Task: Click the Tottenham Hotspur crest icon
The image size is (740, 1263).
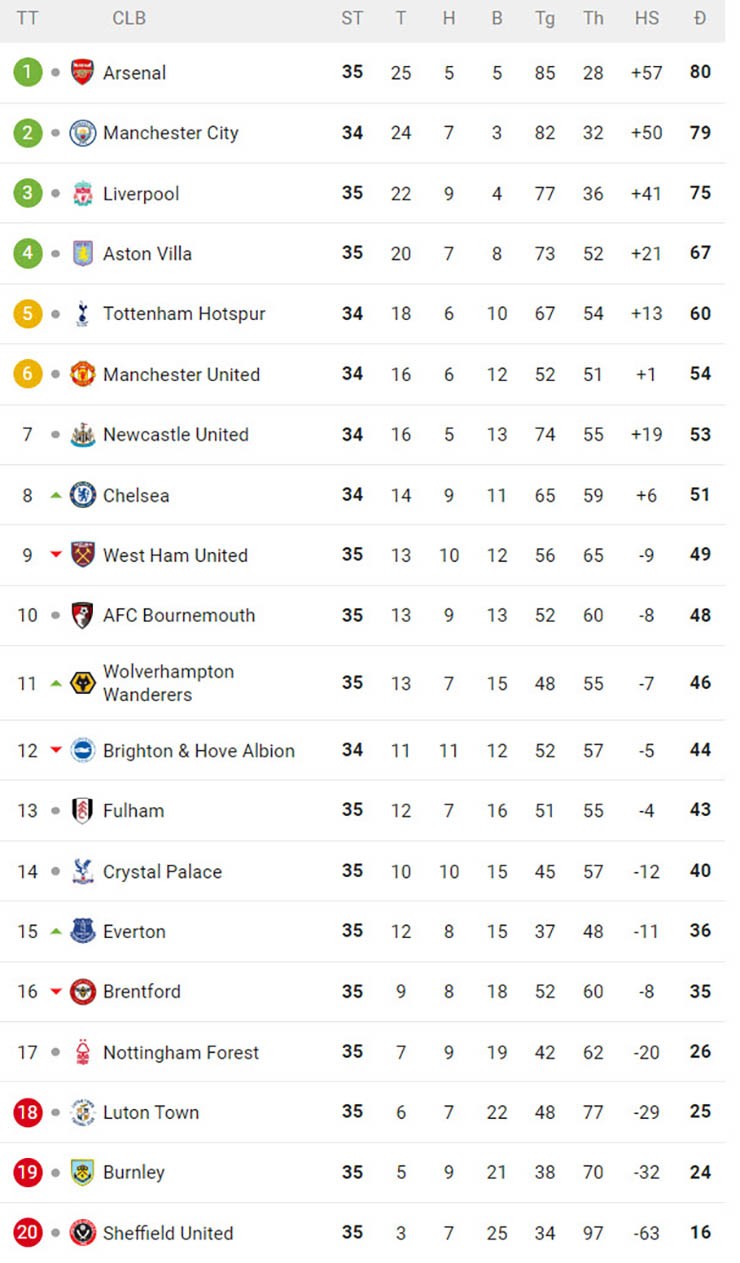Action: click(82, 314)
